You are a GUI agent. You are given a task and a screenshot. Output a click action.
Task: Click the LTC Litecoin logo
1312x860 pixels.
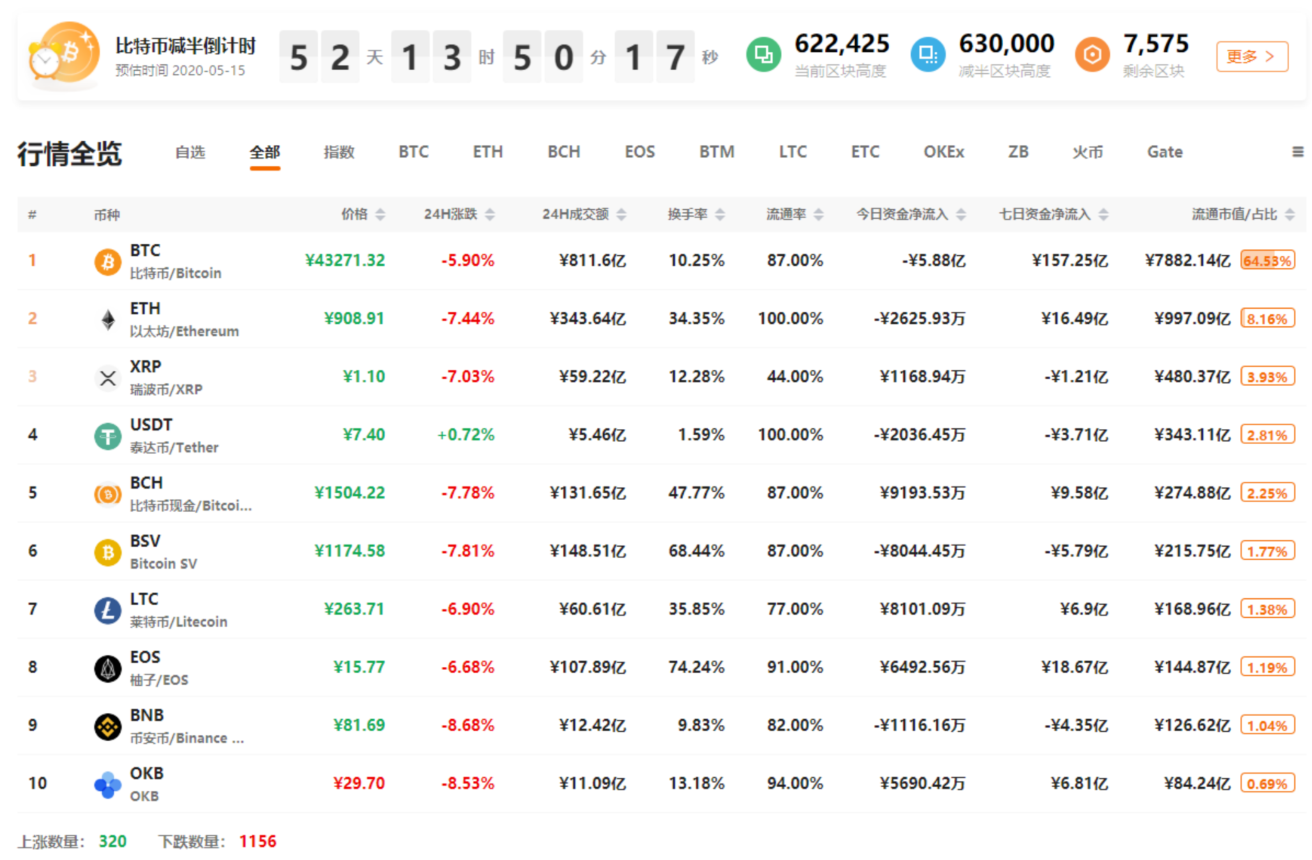pos(107,609)
